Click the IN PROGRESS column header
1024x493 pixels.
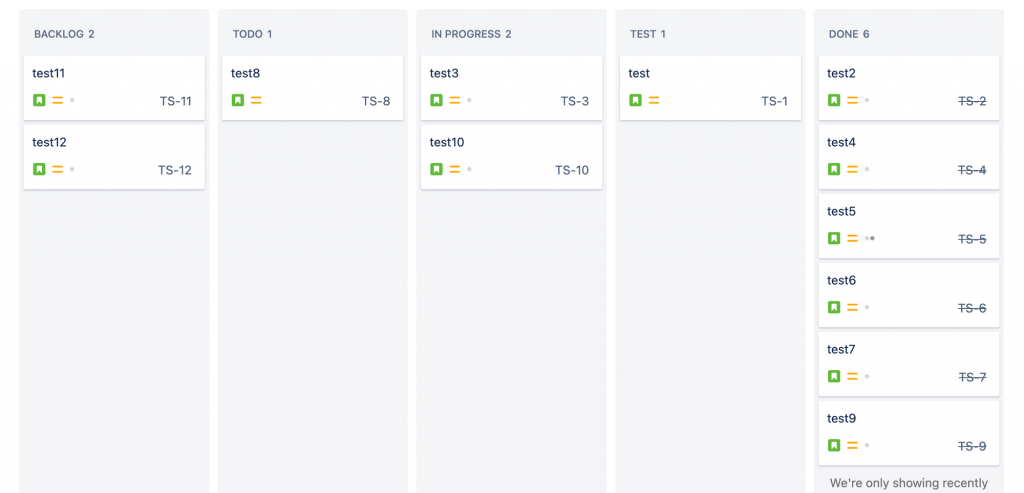tap(471, 34)
